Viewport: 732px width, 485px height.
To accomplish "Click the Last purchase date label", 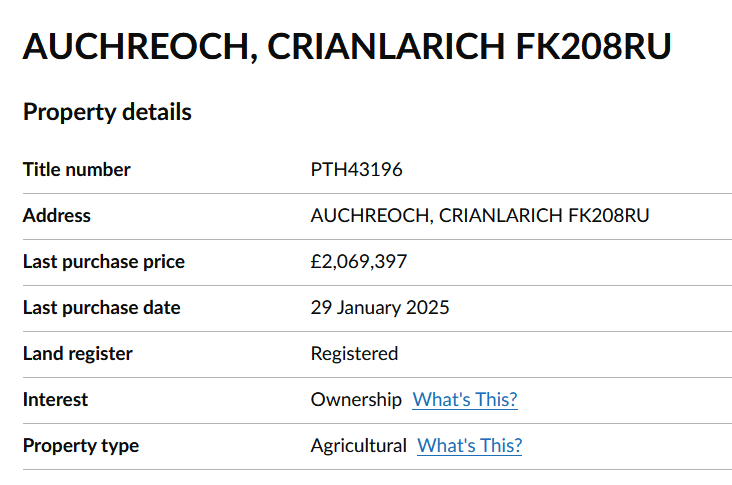I will coord(102,308).
